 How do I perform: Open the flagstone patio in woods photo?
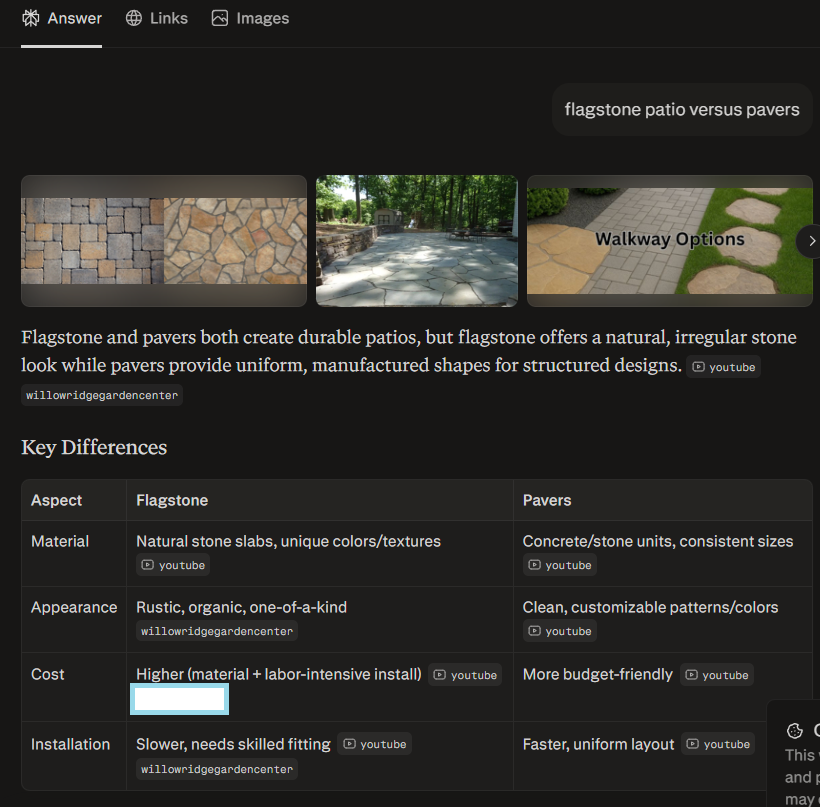pos(417,241)
